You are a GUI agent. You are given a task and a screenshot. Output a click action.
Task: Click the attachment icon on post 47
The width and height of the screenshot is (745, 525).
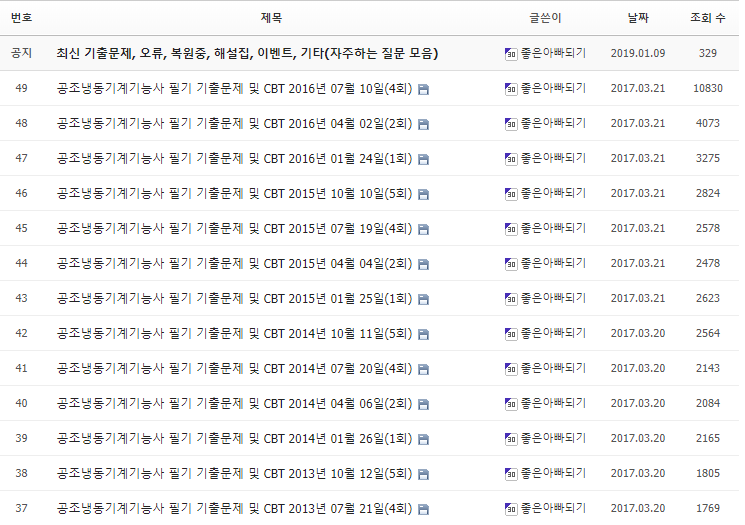[423, 159]
